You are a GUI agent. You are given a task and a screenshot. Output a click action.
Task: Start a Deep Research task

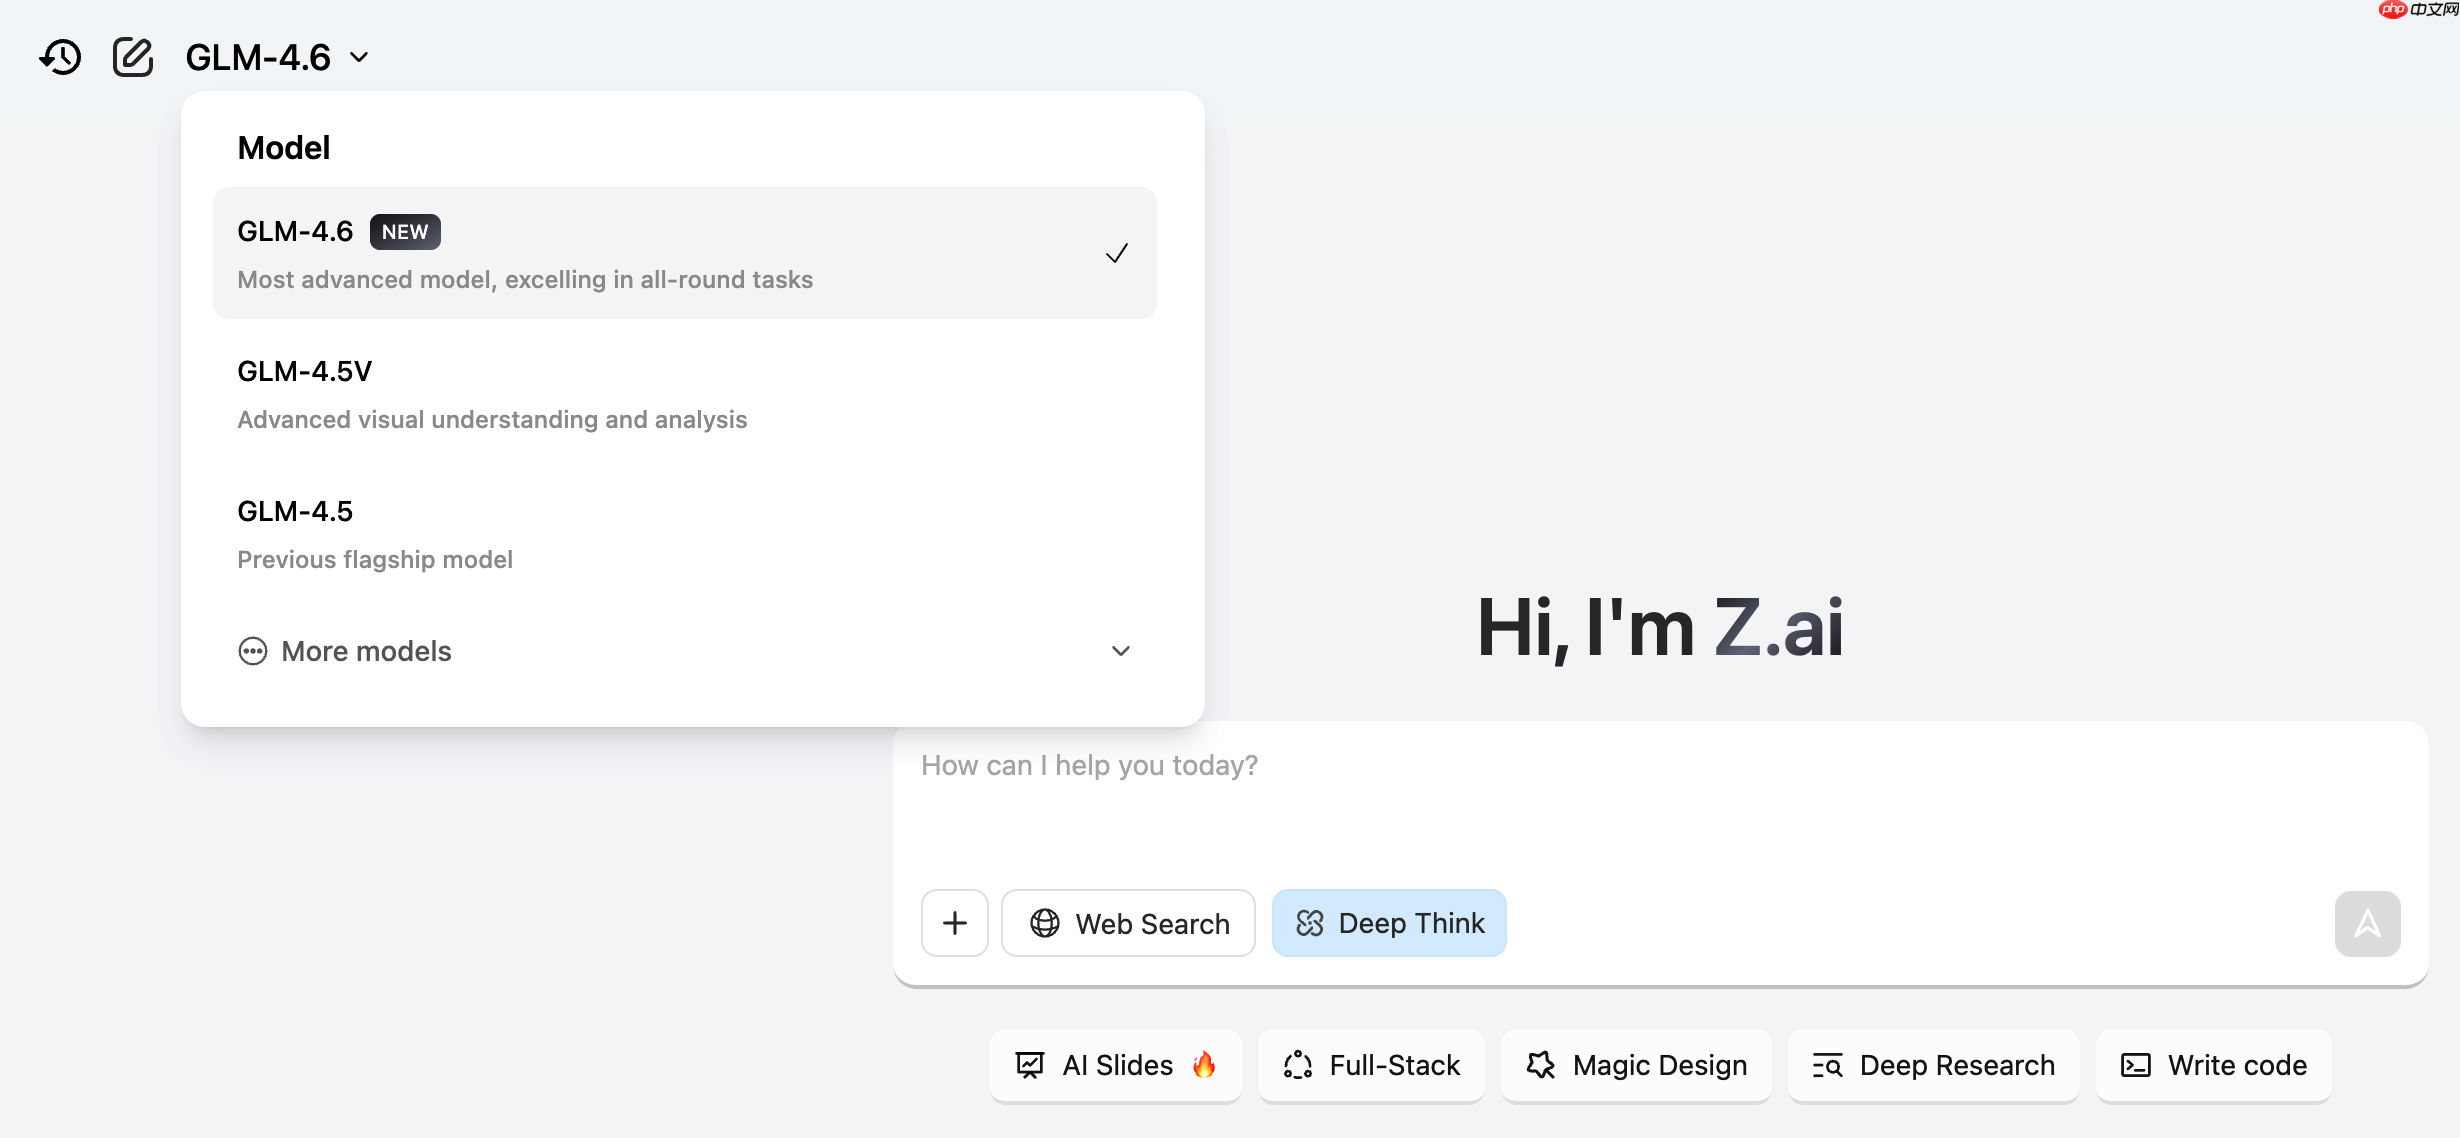1933,1065
